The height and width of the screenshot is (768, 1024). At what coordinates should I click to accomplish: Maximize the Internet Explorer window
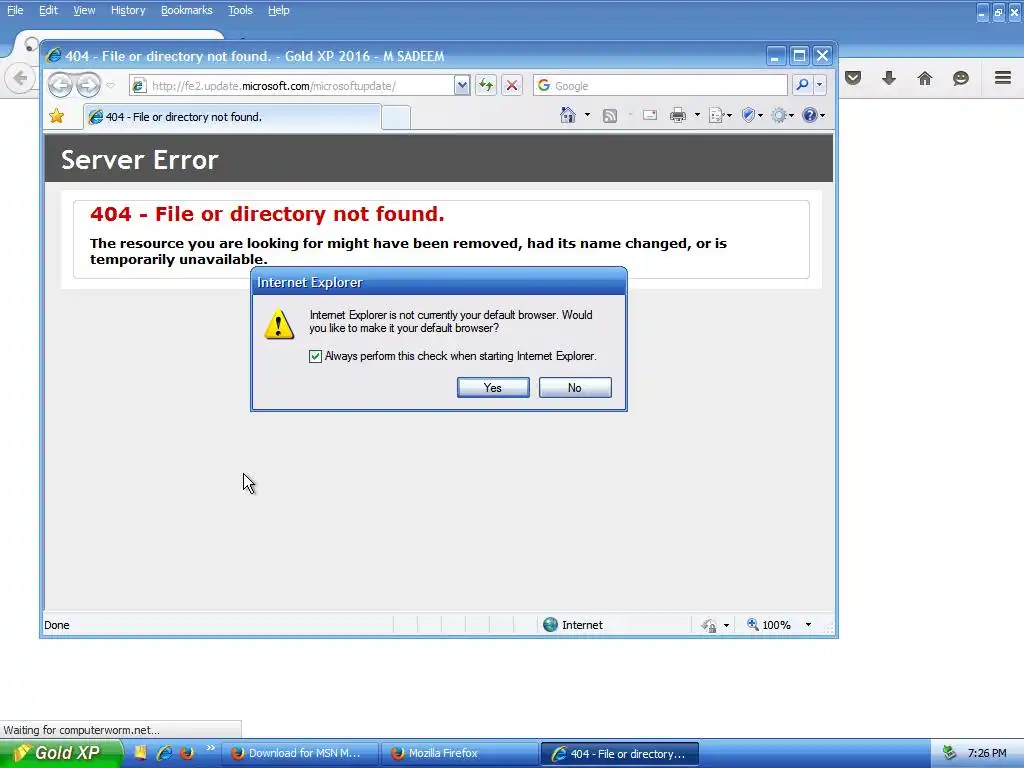(x=799, y=56)
